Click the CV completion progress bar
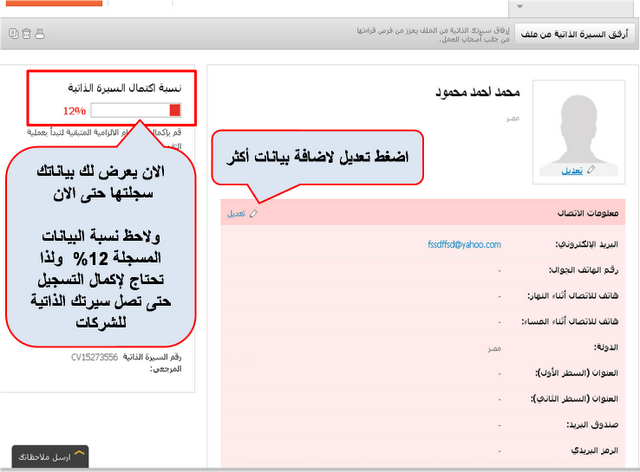 click(x=136, y=110)
